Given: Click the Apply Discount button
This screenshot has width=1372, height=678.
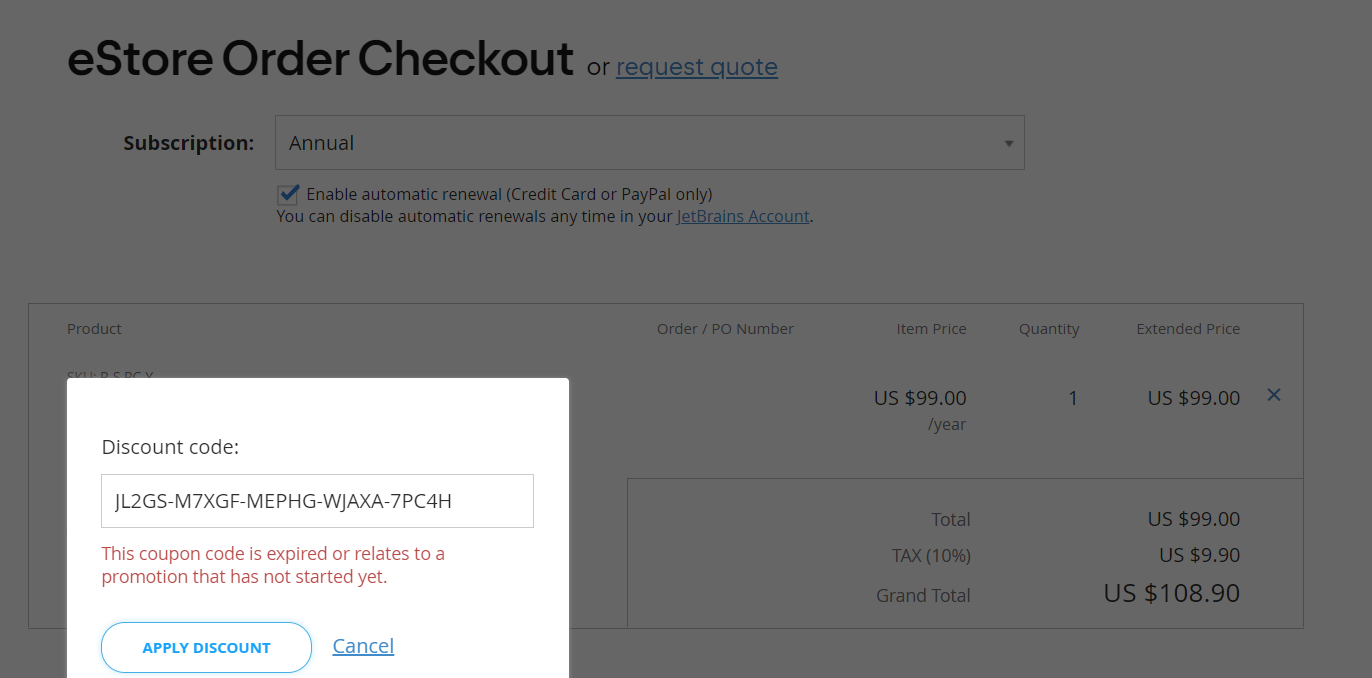Looking at the screenshot, I should [x=206, y=647].
